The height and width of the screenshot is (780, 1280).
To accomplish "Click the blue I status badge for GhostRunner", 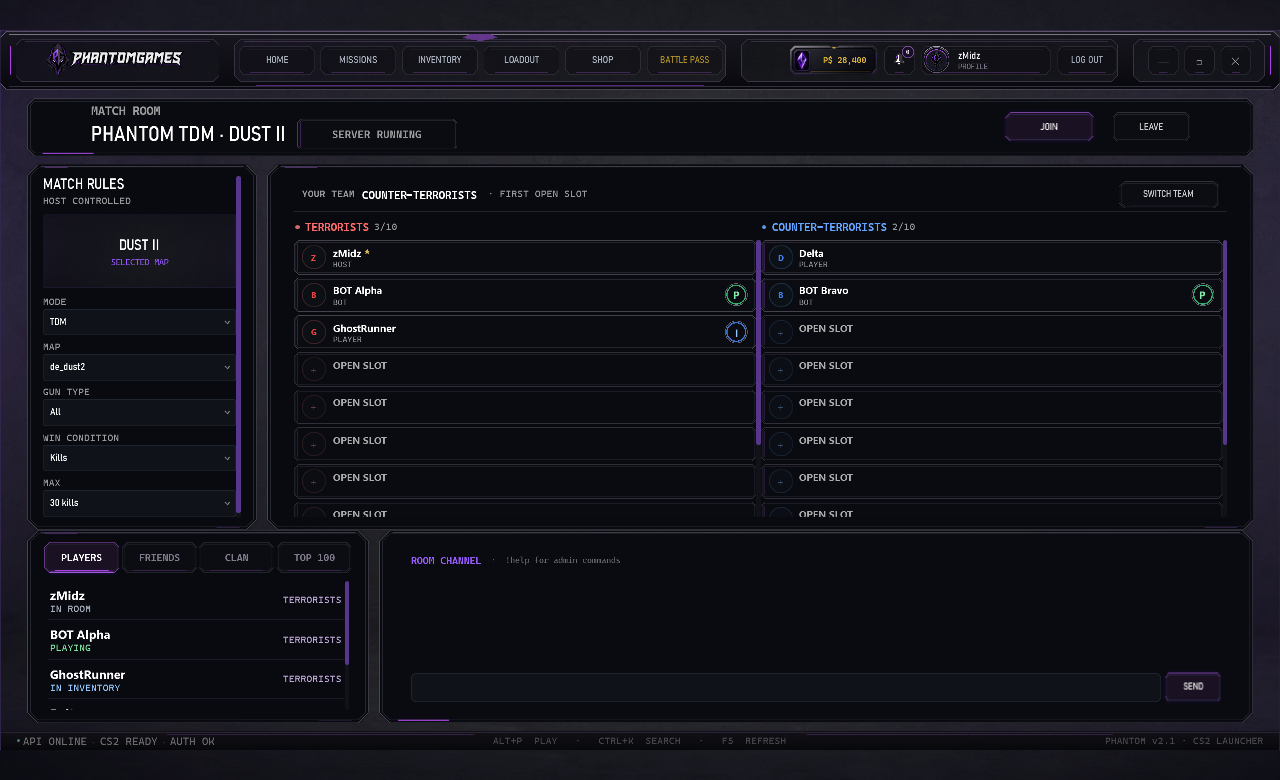I will pos(736,333).
